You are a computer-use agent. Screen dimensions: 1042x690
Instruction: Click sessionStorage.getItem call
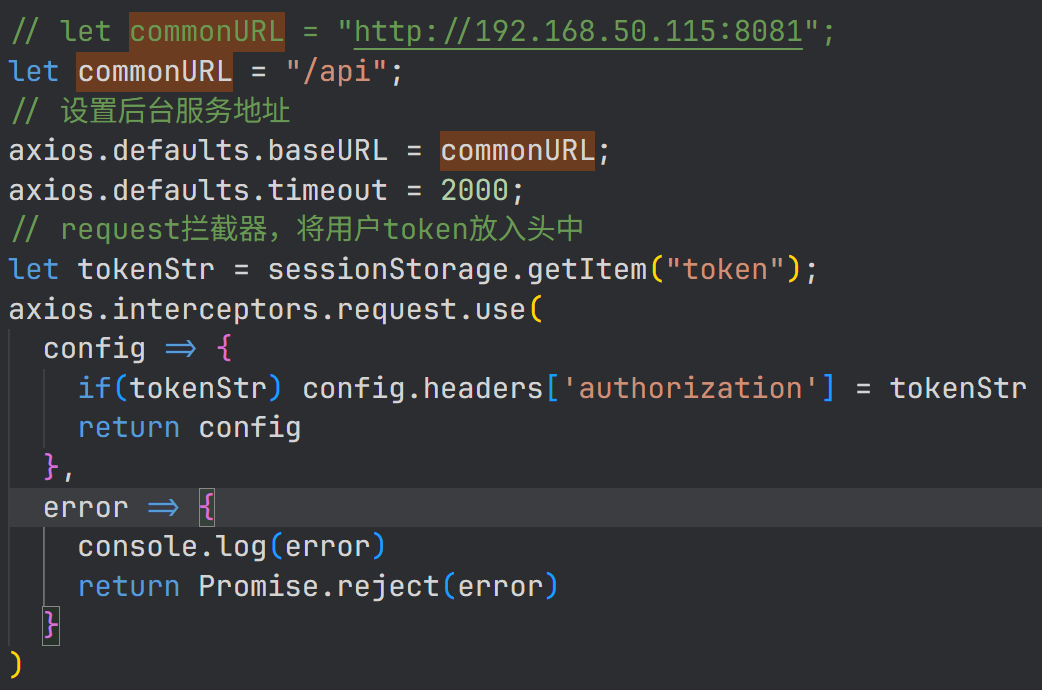(x=457, y=270)
